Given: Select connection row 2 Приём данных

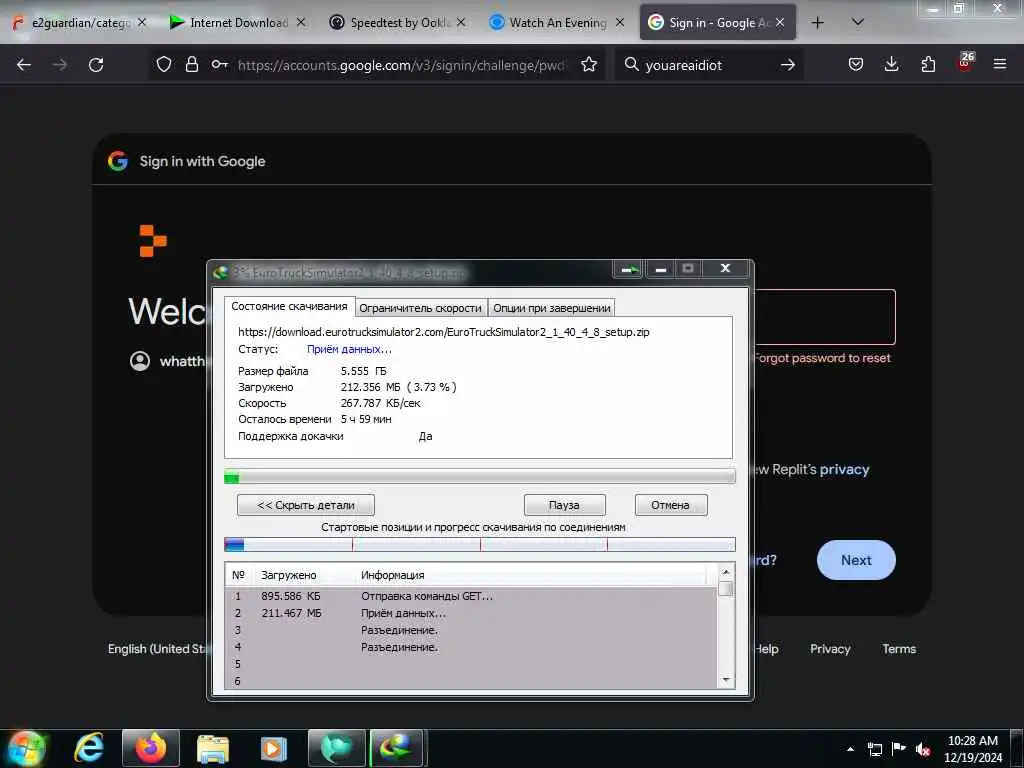Looking at the screenshot, I should coord(470,613).
